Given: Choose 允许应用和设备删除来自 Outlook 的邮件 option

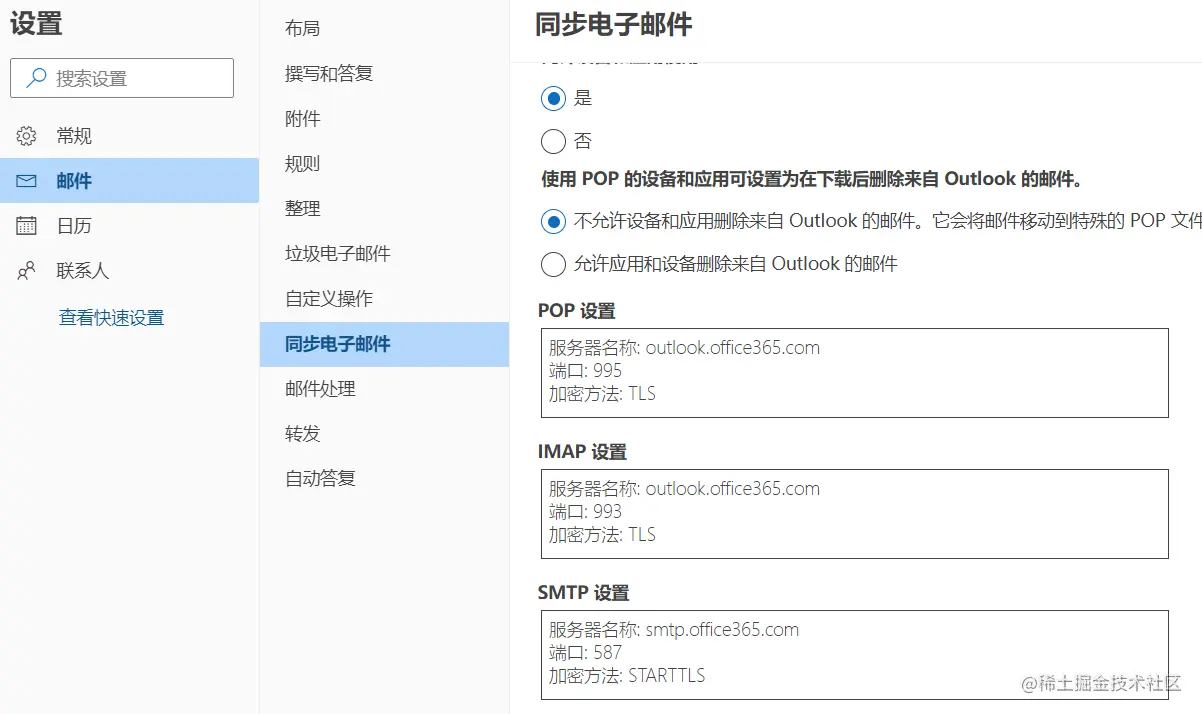Looking at the screenshot, I should click(553, 264).
